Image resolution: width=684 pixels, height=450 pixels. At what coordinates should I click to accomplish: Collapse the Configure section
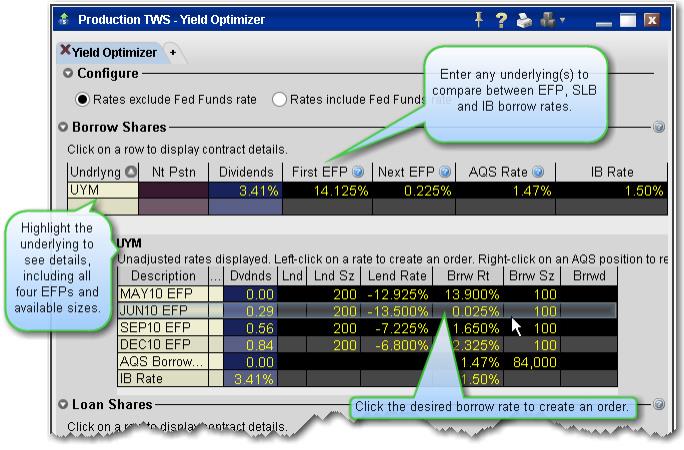[x=68, y=73]
